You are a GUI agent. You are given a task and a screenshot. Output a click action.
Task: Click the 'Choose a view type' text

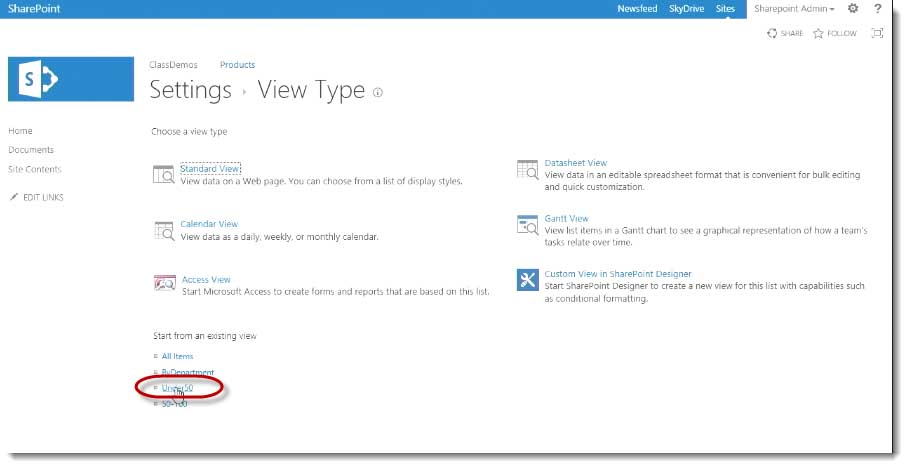pyautogui.click(x=189, y=131)
